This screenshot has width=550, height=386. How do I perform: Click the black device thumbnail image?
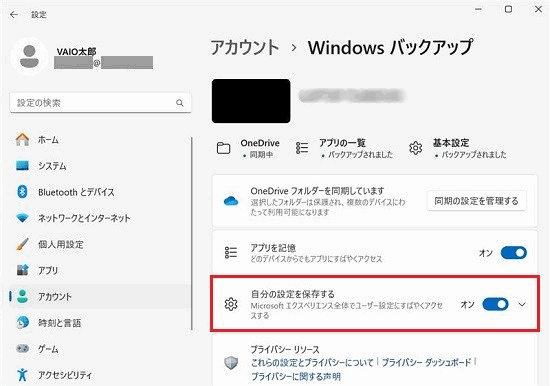click(251, 101)
